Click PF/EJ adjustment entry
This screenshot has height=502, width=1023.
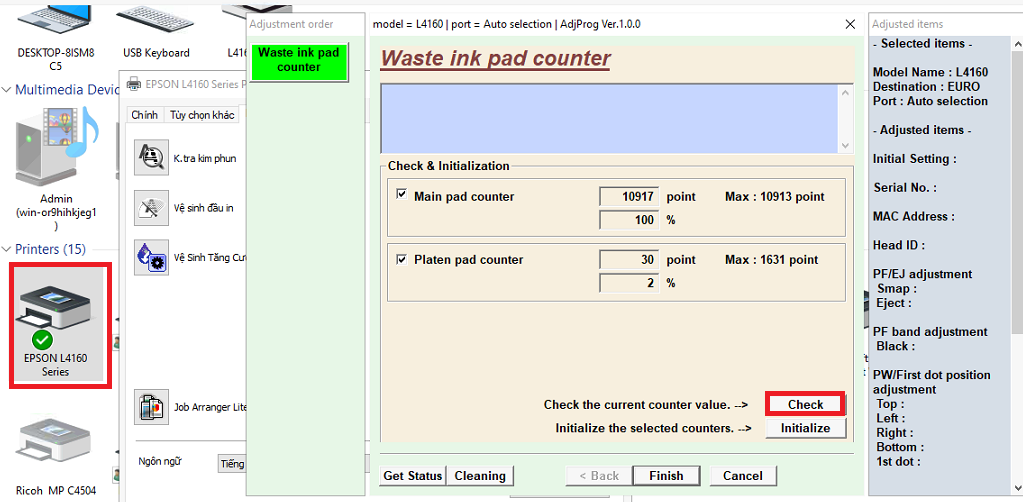pyautogui.click(x=923, y=274)
